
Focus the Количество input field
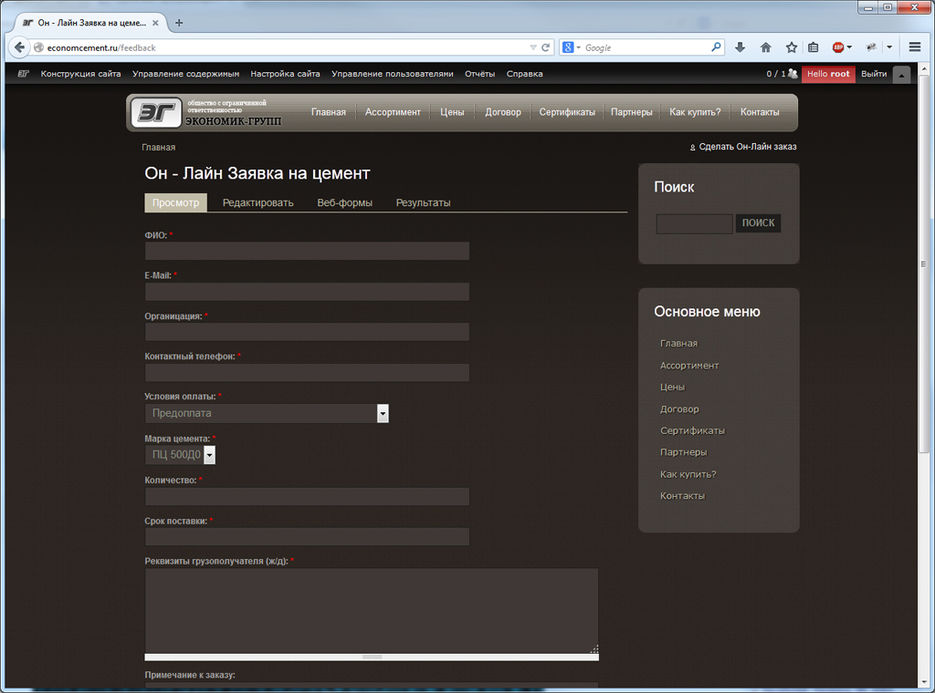307,497
